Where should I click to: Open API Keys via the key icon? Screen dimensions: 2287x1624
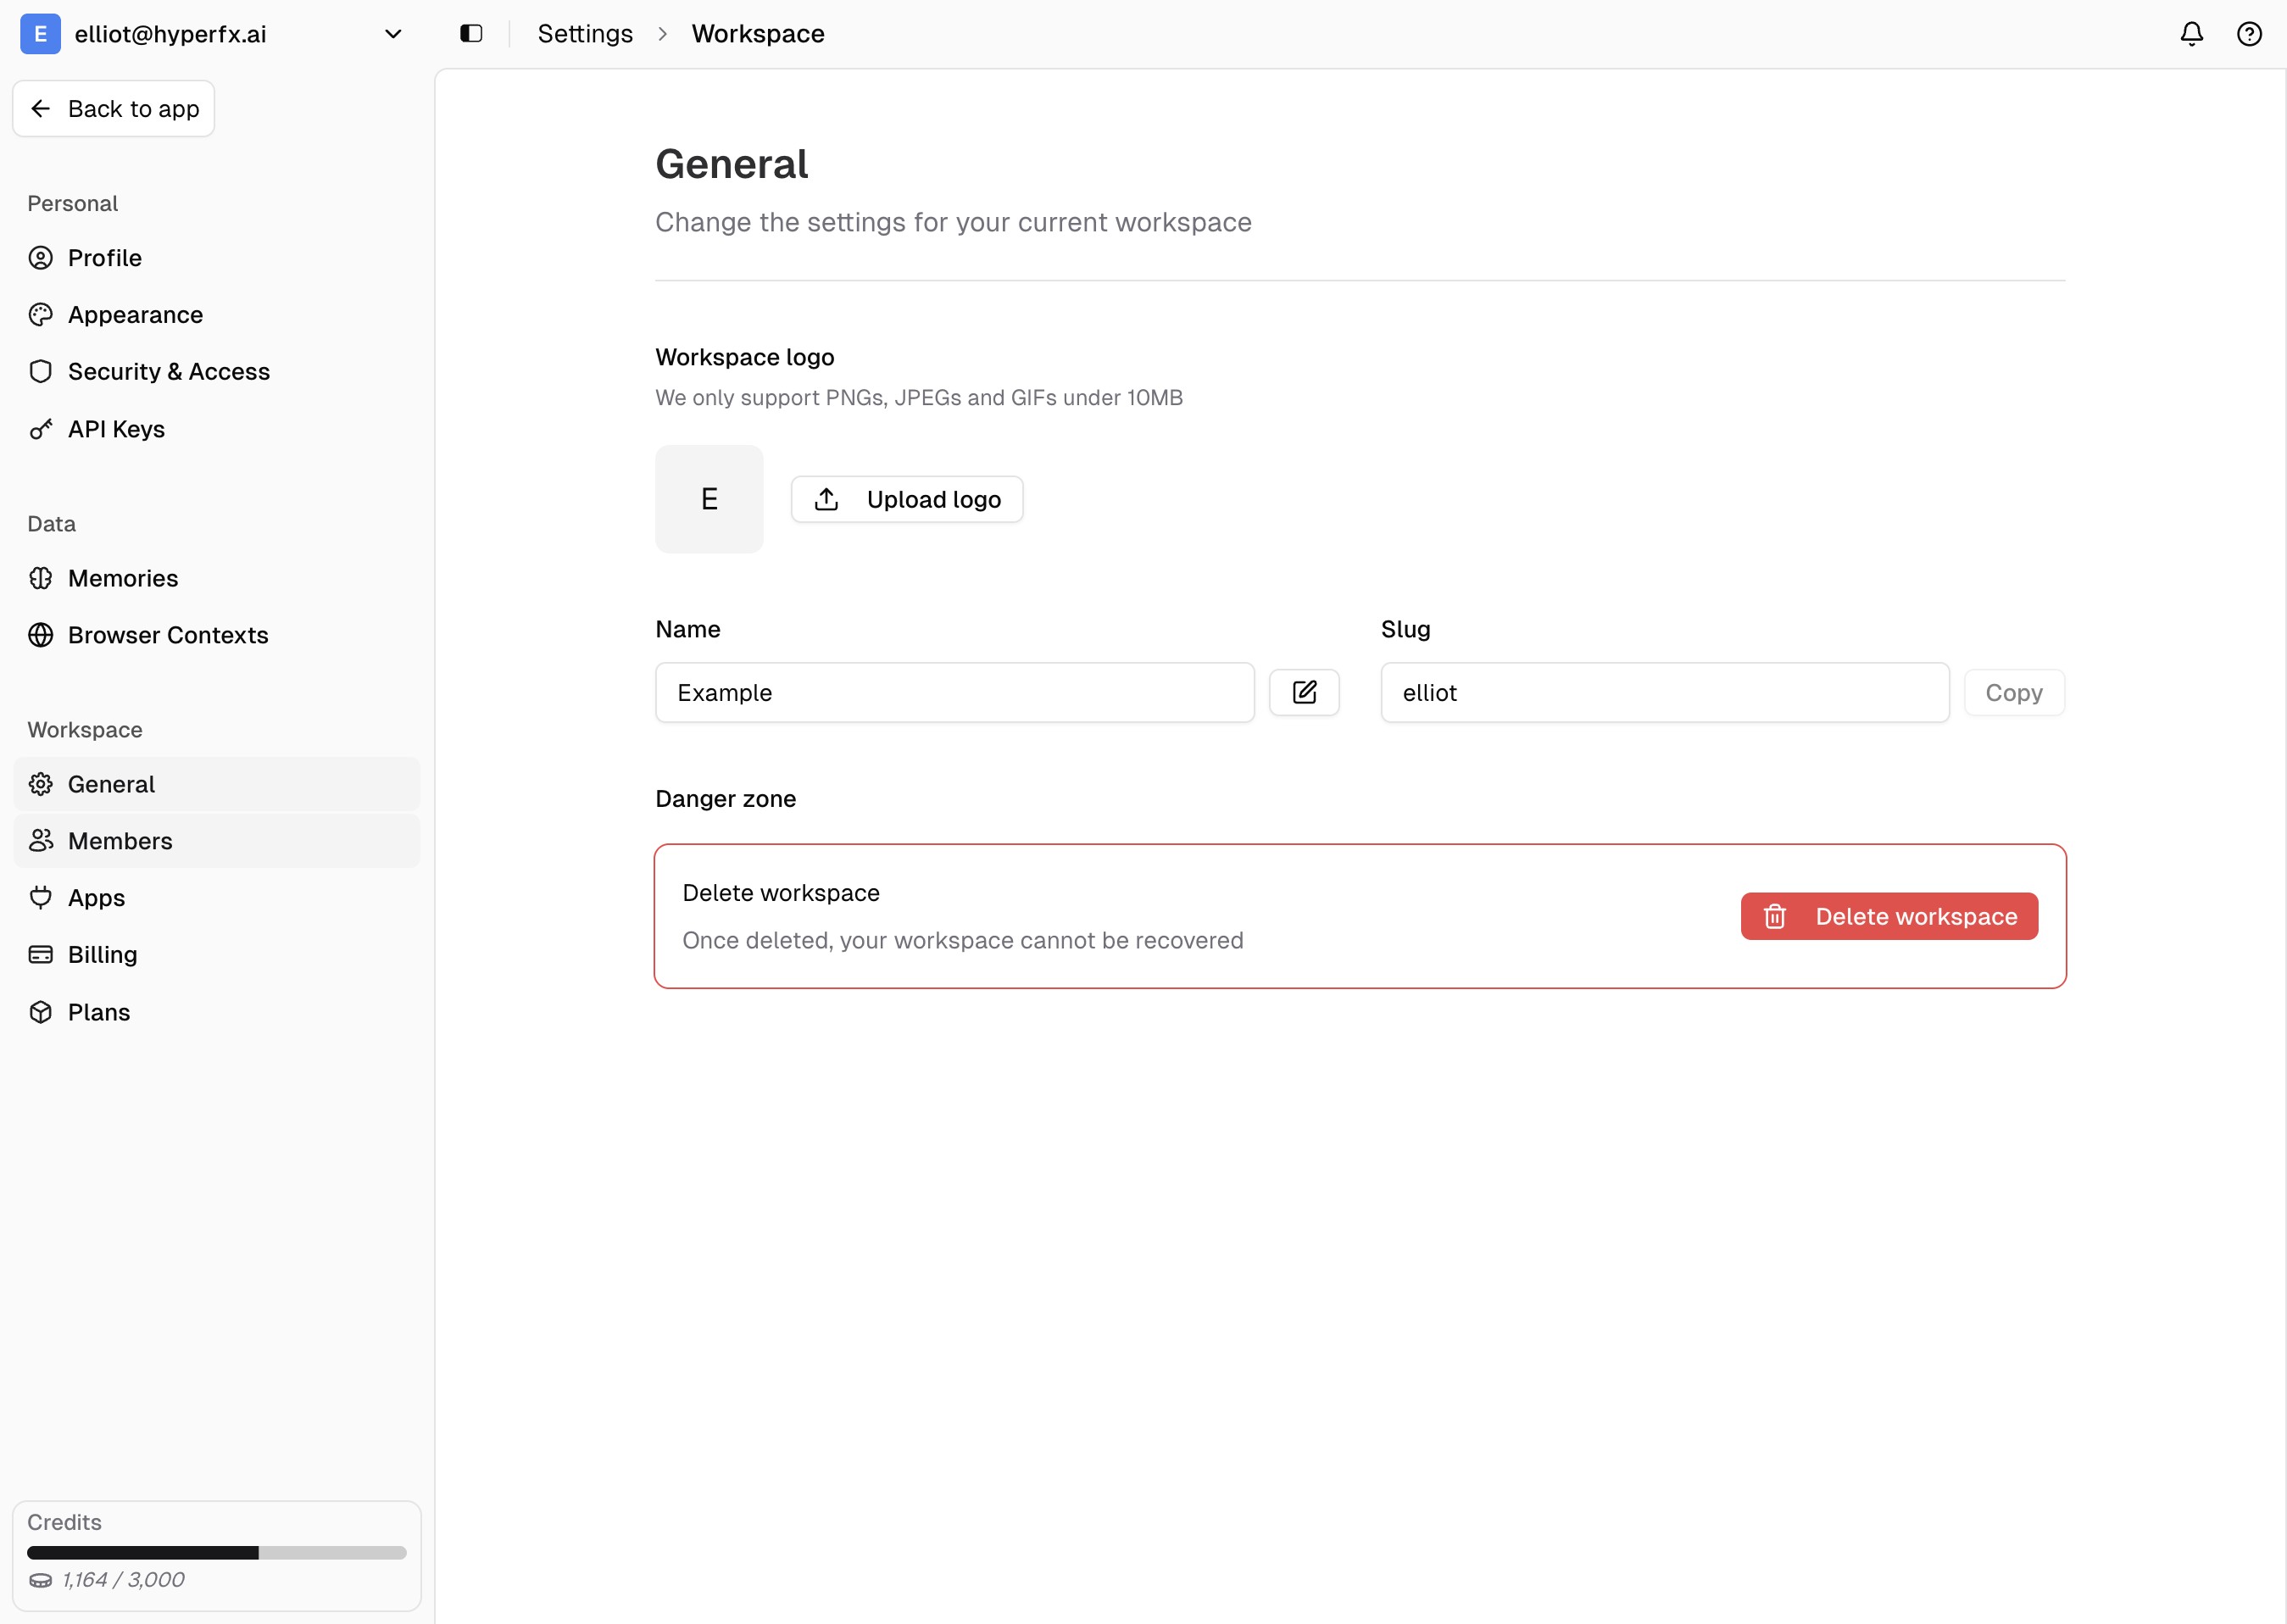[40, 428]
